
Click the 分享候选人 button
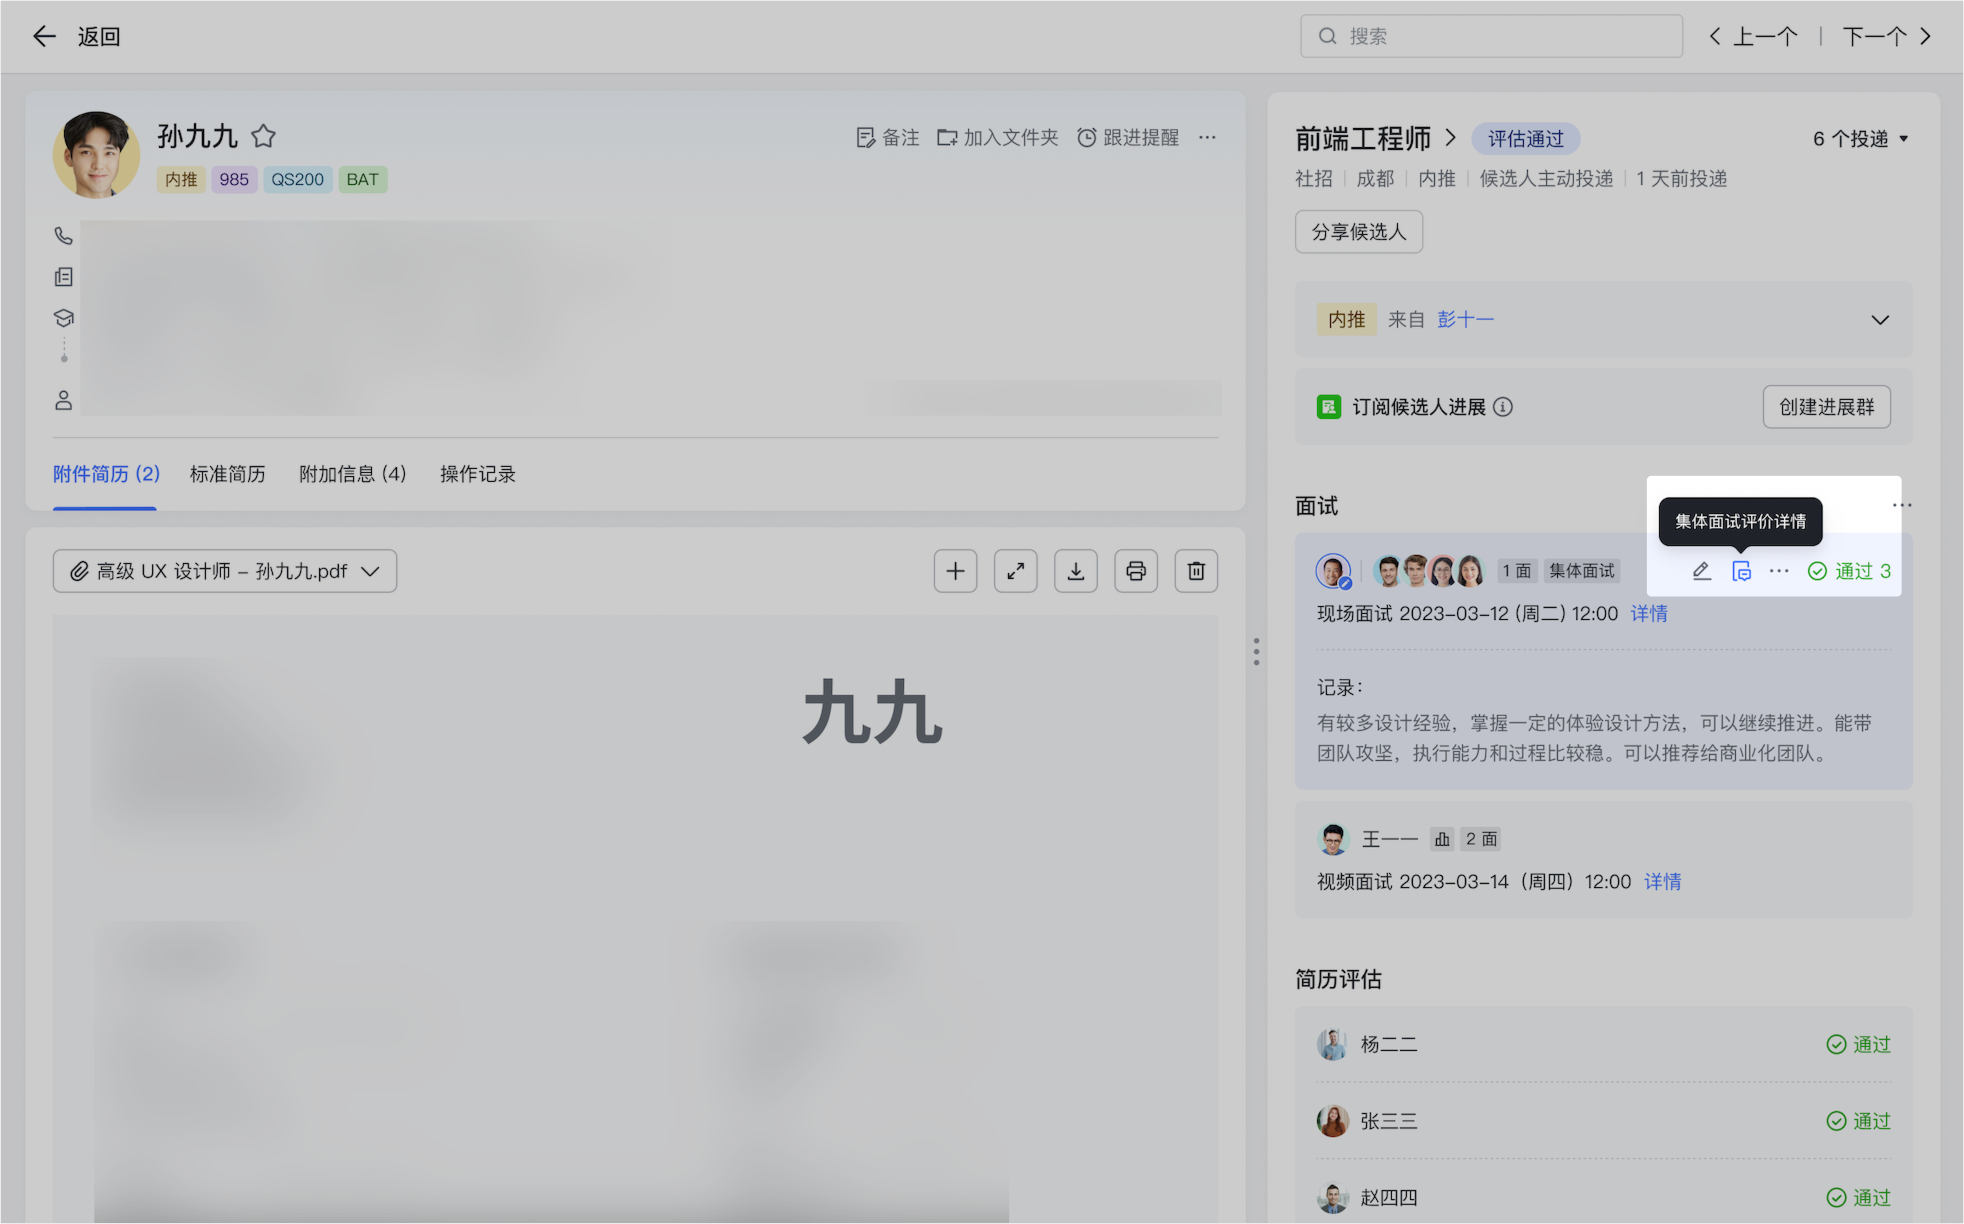1358,232
